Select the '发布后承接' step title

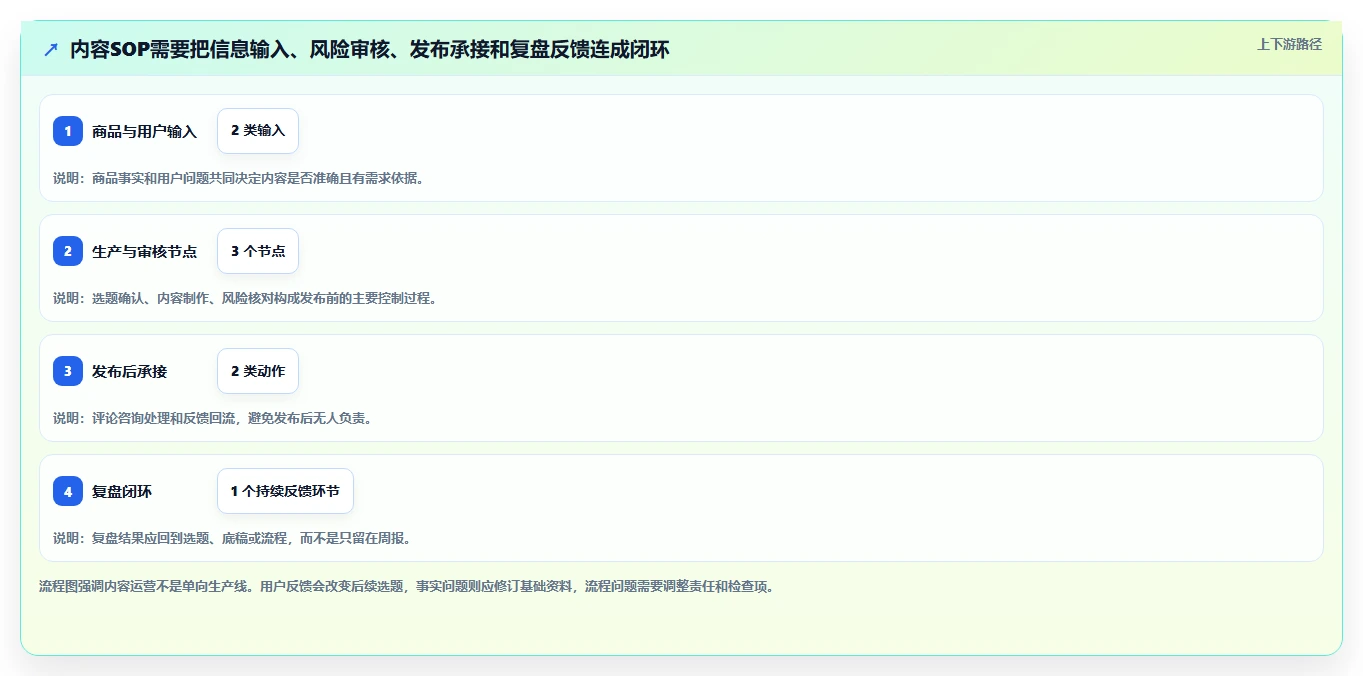point(130,371)
